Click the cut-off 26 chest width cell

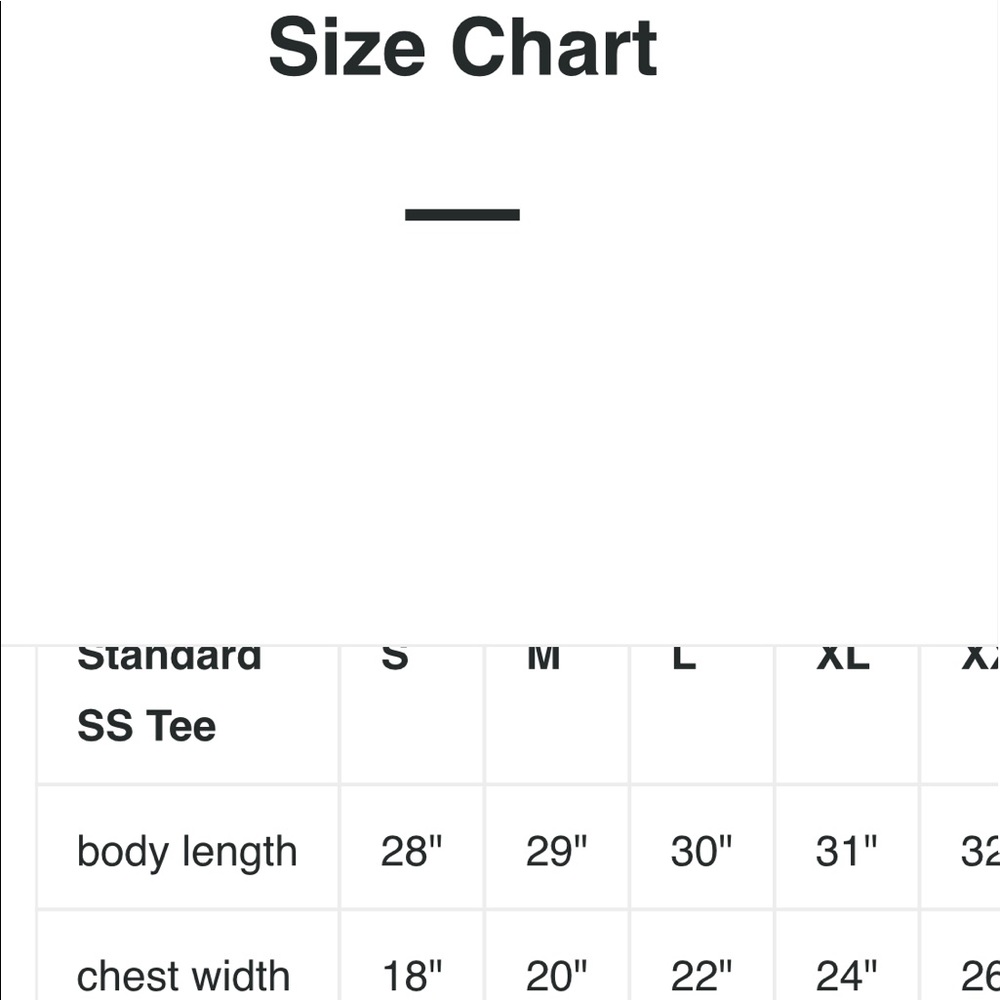coord(960,956)
